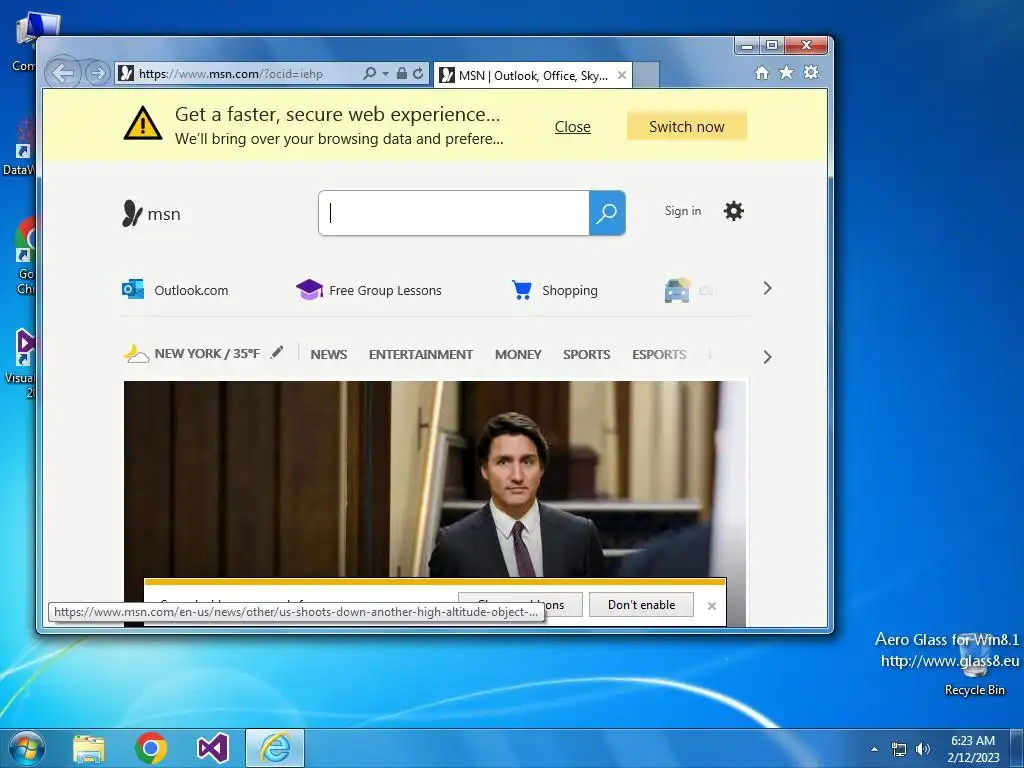The width and height of the screenshot is (1024, 768).
Task: Open the ENTERTAINMENT category
Action: coord(421,355)
